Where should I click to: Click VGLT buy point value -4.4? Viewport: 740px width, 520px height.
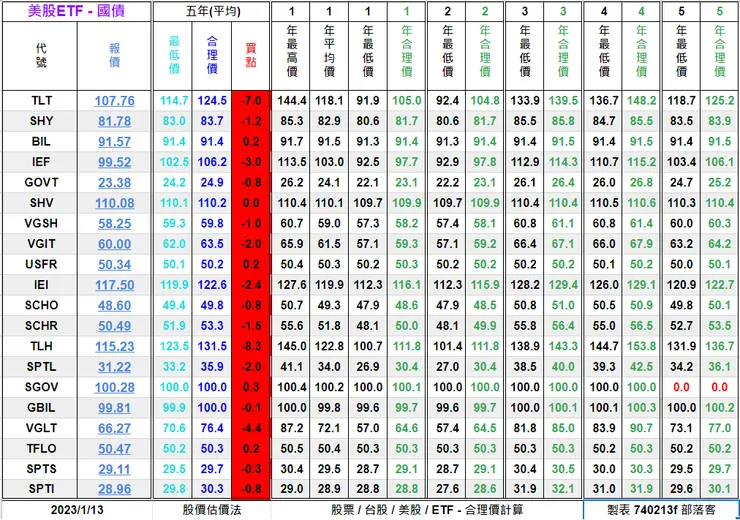click(251, 428)
